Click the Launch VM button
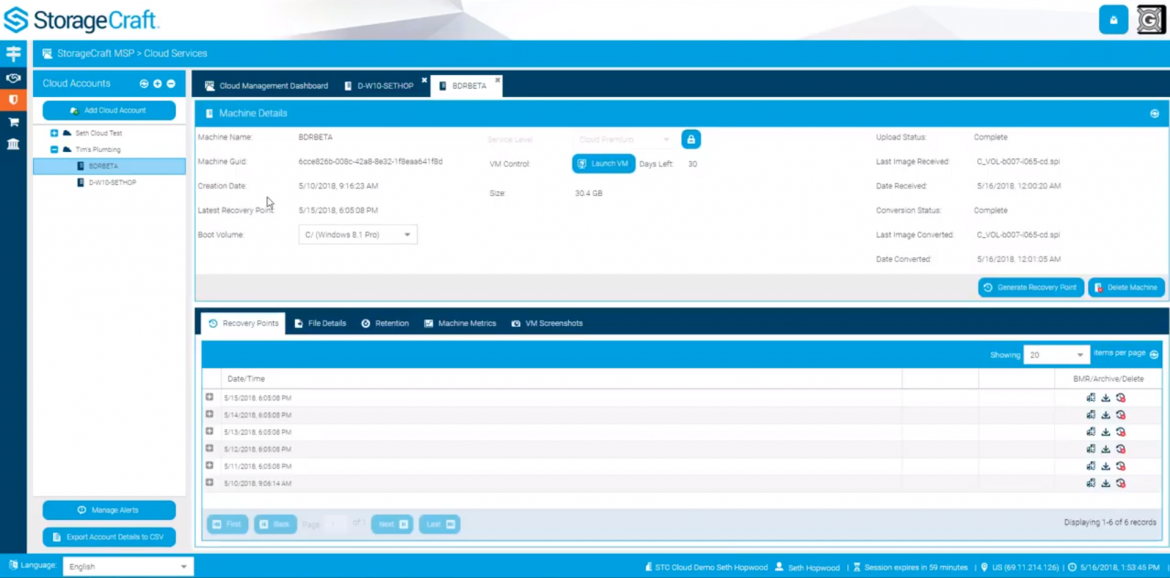This screenshot has width=1170, height=578. tap(603, 162)
